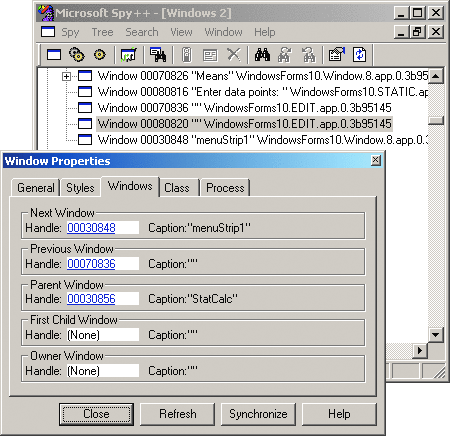Screen dimensions: 450x436
Task: Click the toolbar Refresh page icon
Action: (x=360, y=55)
